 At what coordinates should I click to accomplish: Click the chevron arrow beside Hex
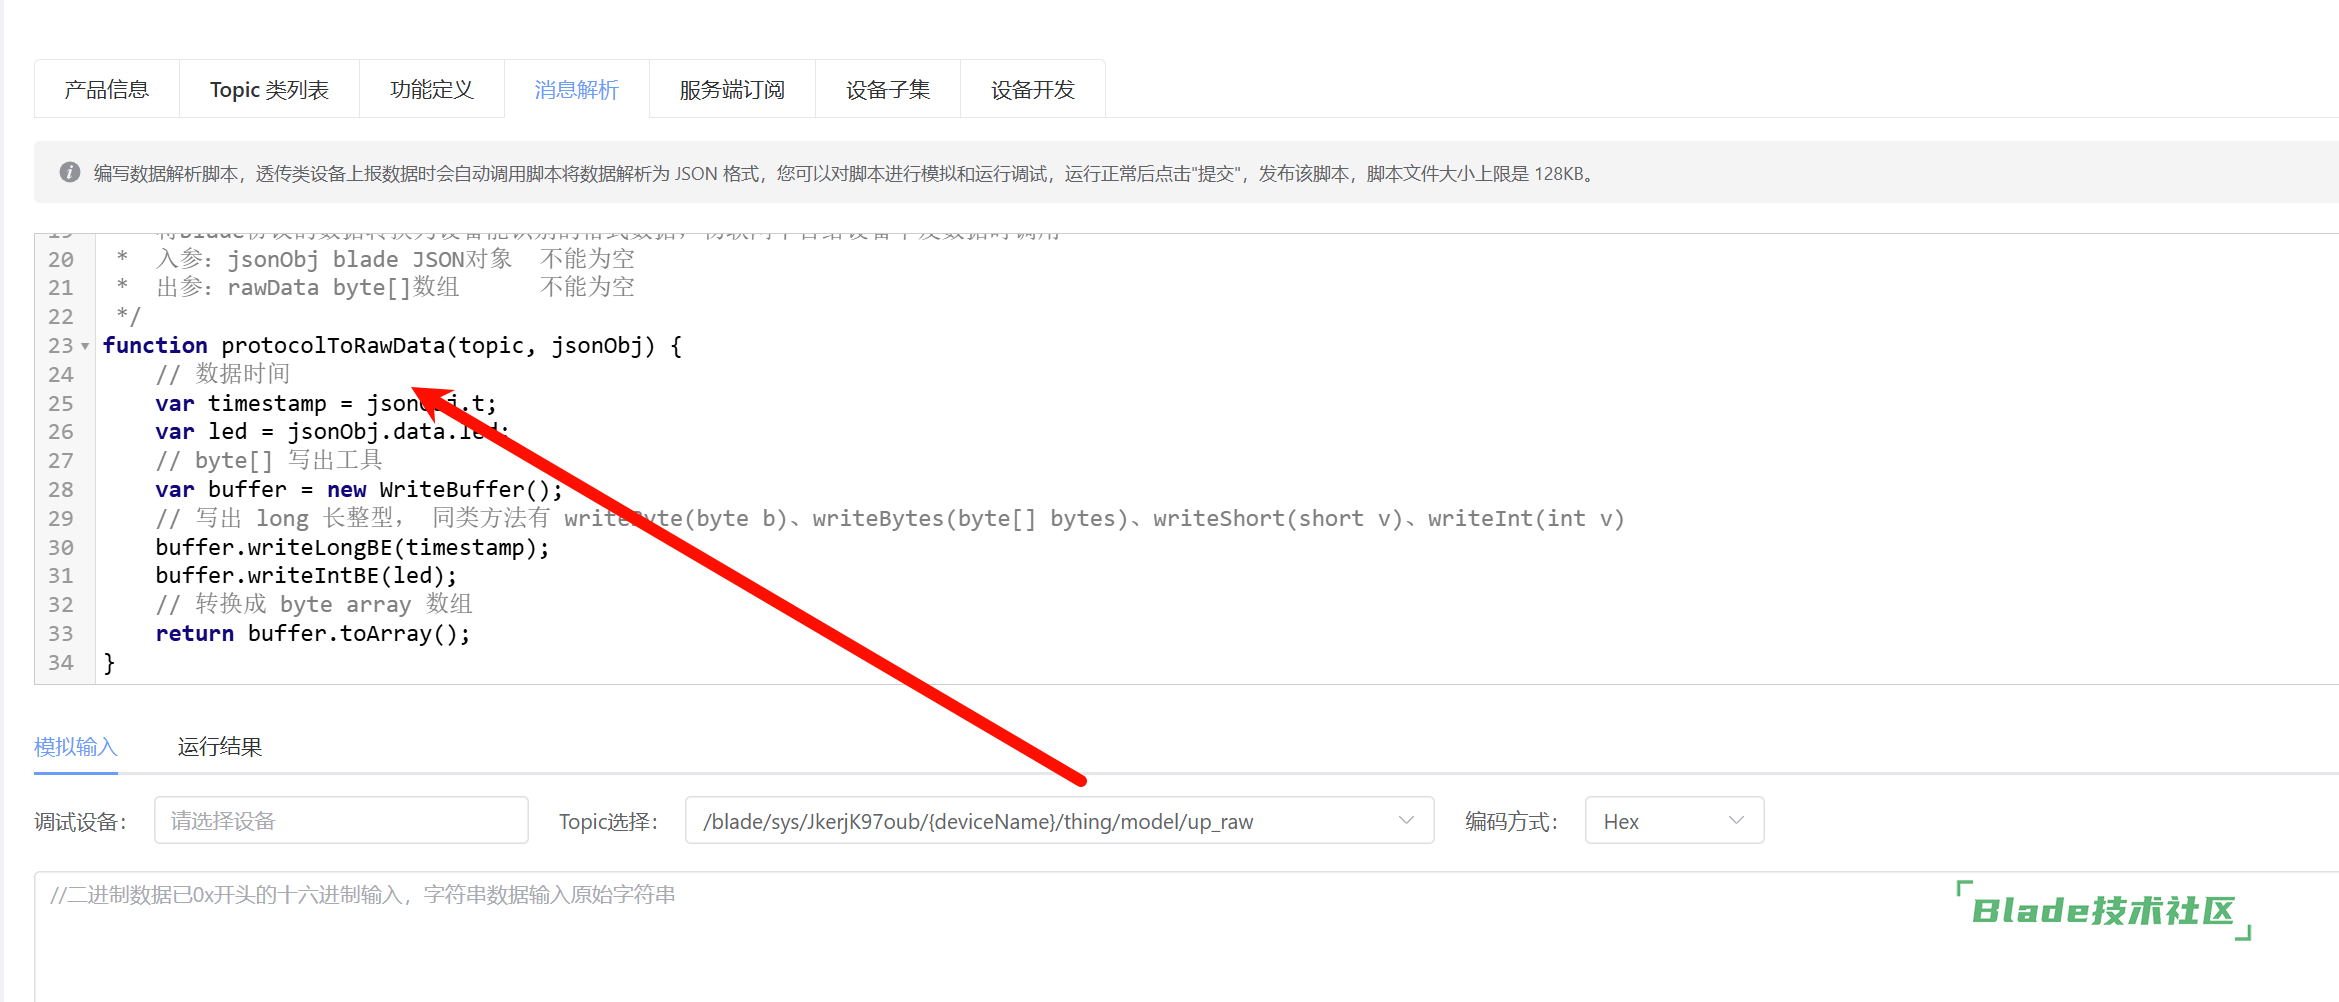1736,821
